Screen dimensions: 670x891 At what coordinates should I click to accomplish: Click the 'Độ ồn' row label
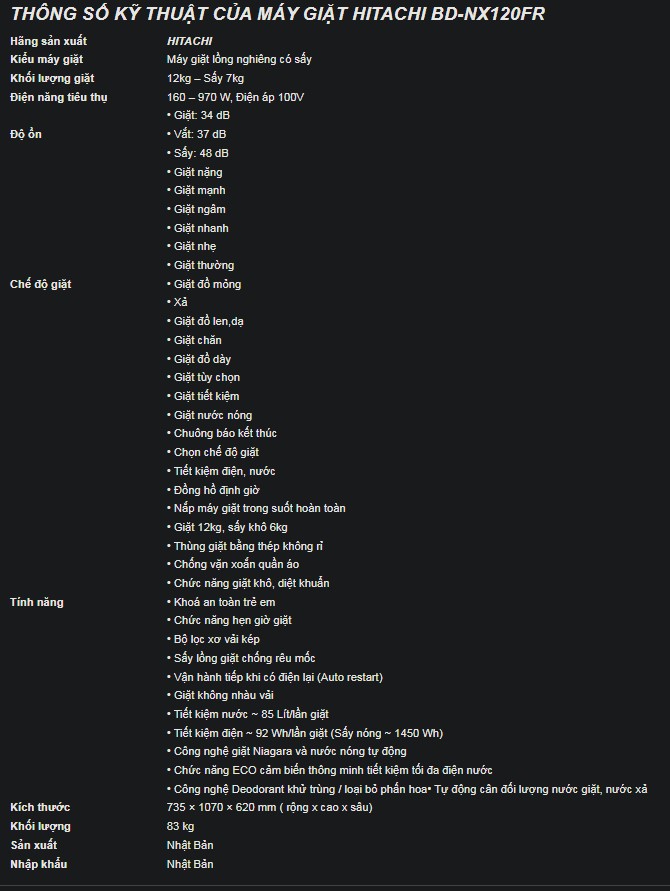pos(26,134)
